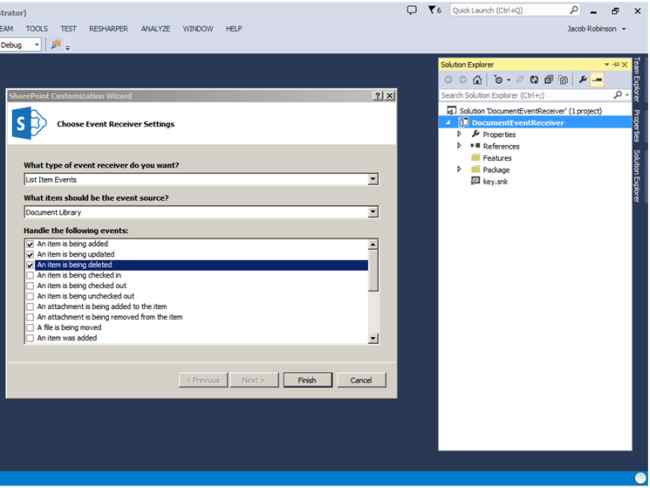Screen dimensions: 650x488
Task: Click the Solution Explorer Forward arrow icon
Action: [x=463, y=80]
